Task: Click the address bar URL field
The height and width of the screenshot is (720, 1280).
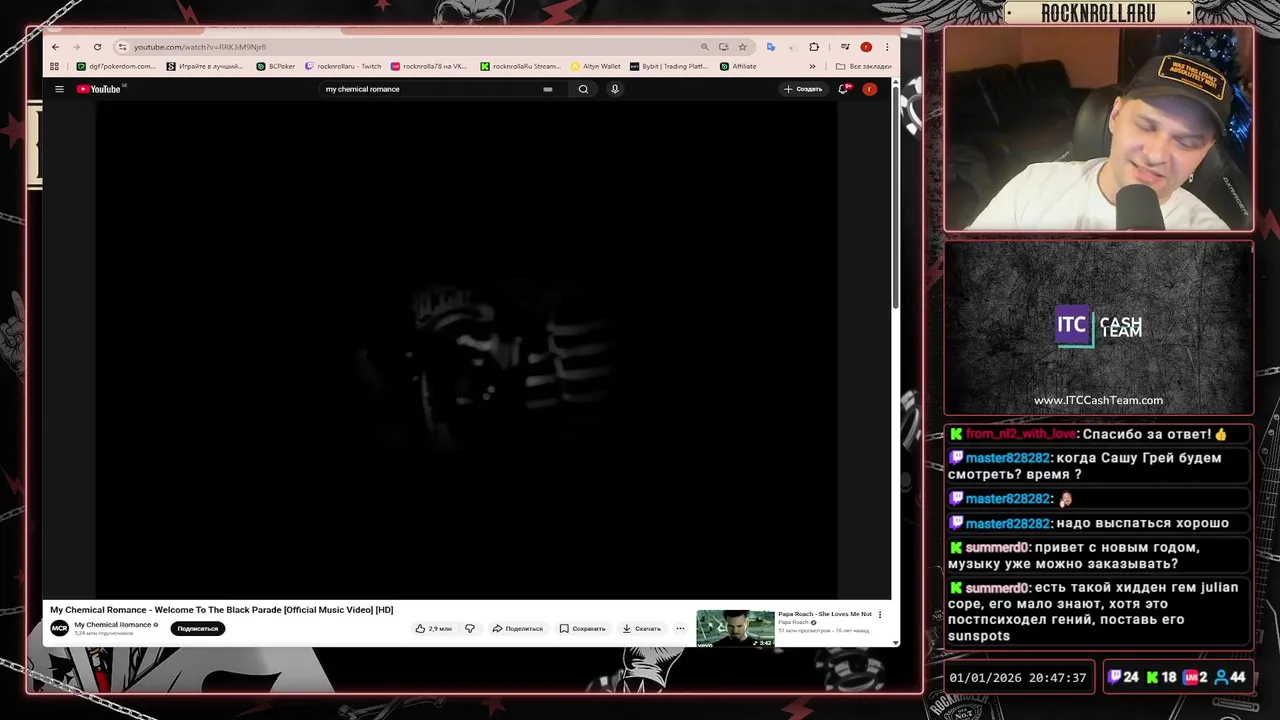Action: point(400,47)
